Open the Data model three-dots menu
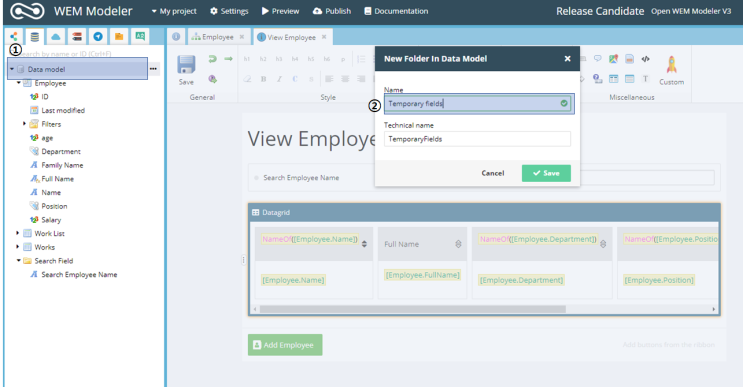Image resolution: width=743 pixels, height=387 pixels. [153, 69]
